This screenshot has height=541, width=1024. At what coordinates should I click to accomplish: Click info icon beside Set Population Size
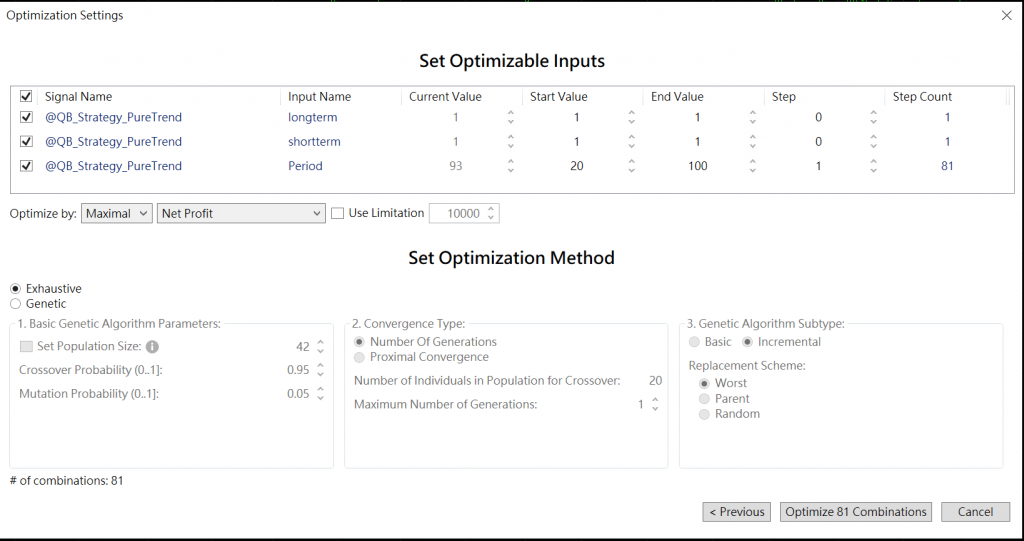(x=152, y=347)
